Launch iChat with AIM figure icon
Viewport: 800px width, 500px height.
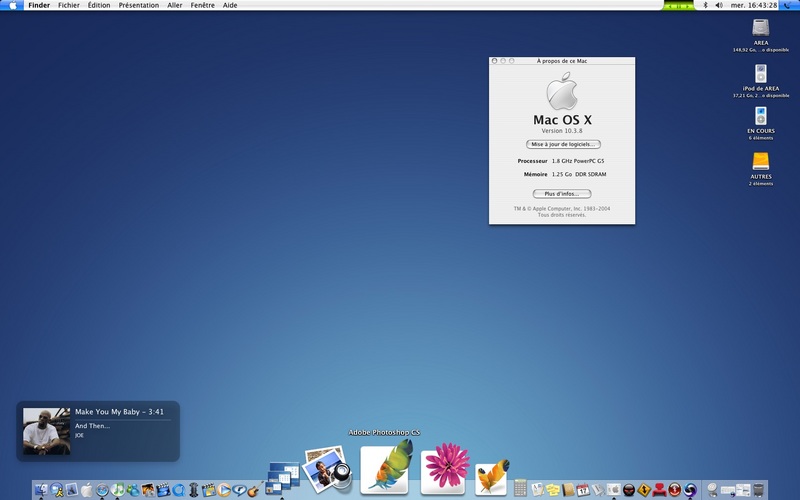(57, 490)
